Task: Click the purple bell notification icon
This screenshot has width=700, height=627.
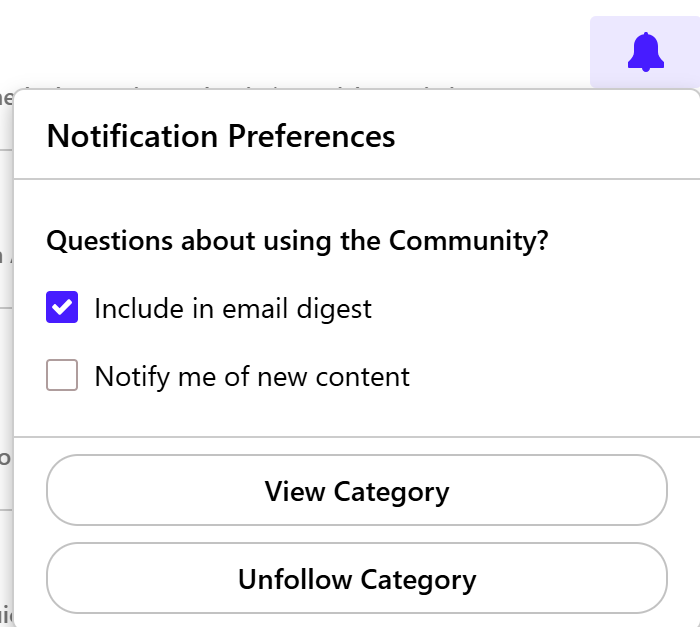Action: (645, 52)
